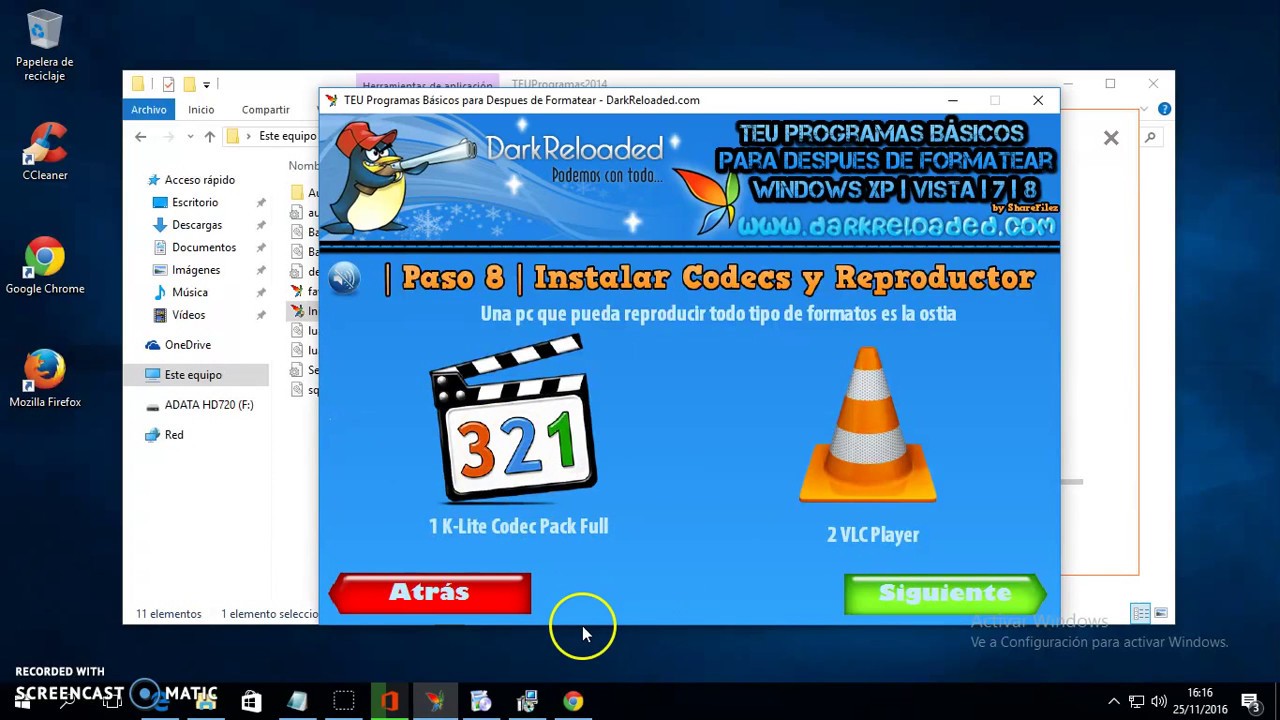The height and width of the screenshot is (720, 1280).
Task: Click the VLC Player traffic cone icon
Action: (868, 425)
